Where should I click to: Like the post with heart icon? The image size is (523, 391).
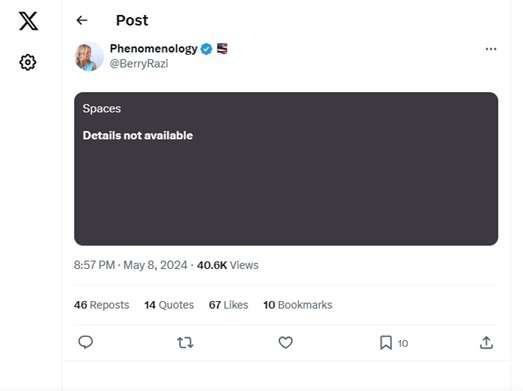tap(286, 343)
